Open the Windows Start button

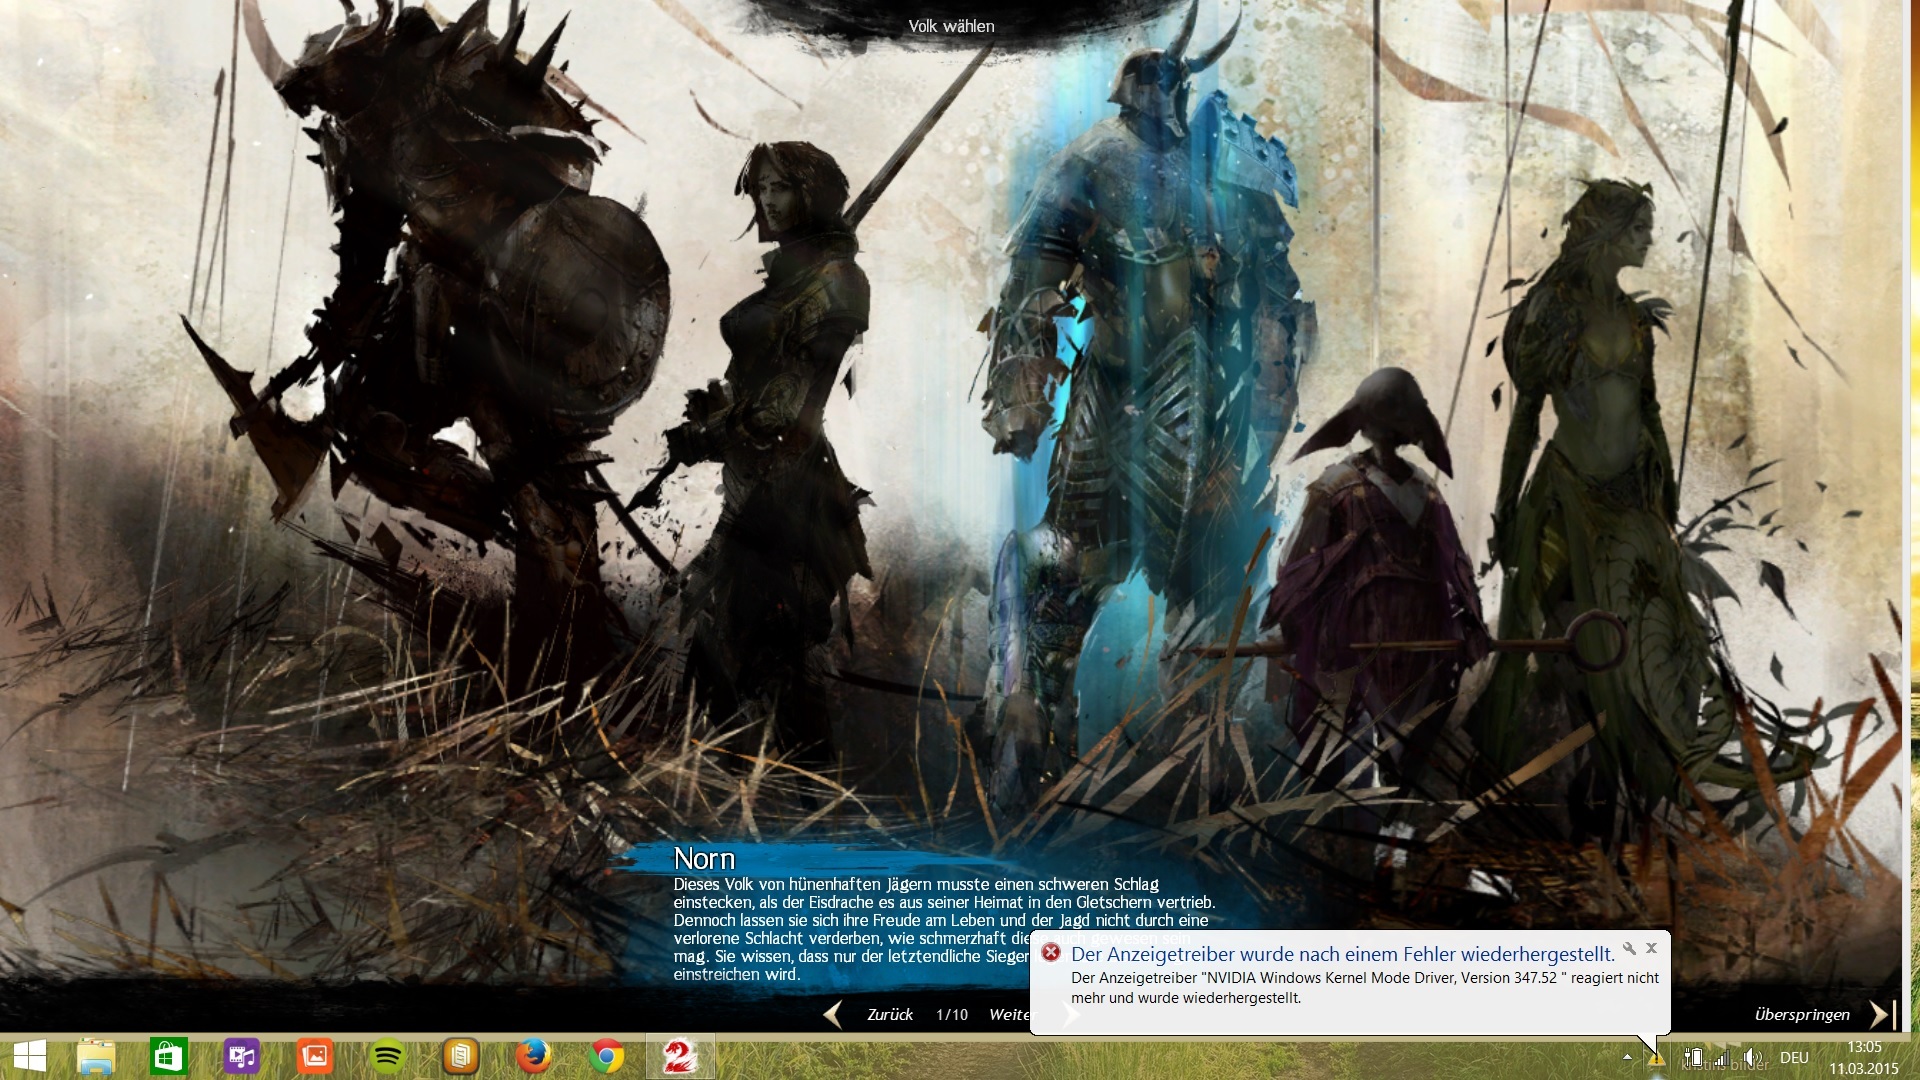coord(30,1057)
